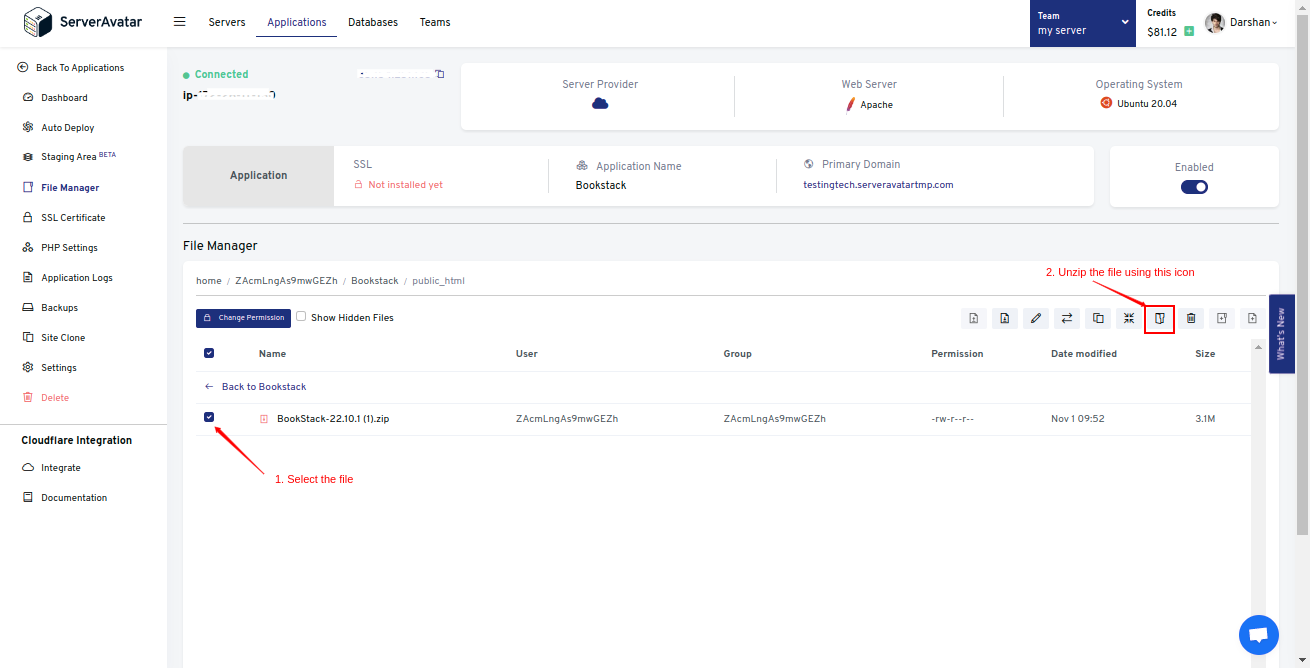
Task: Toggle the Enabled application switch
Action: tap(1194, 187)
